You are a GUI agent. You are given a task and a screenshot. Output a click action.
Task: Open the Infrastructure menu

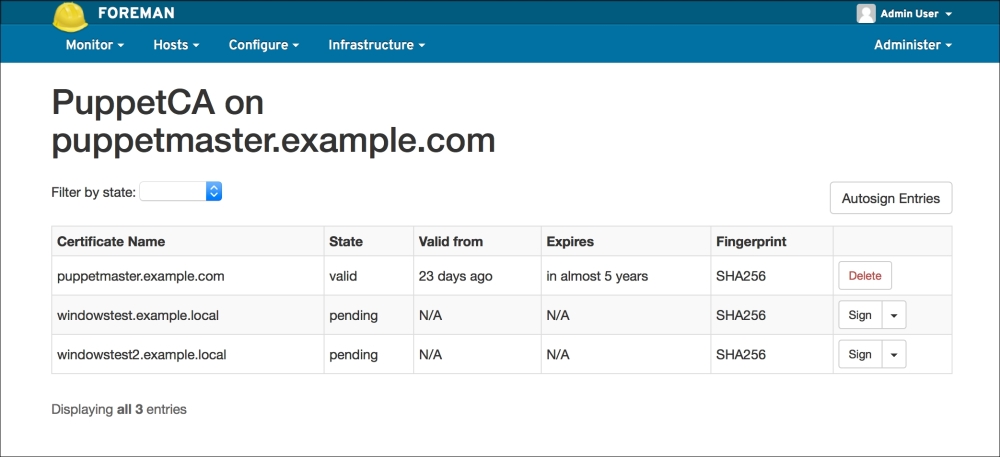click(x=376, y=45)
